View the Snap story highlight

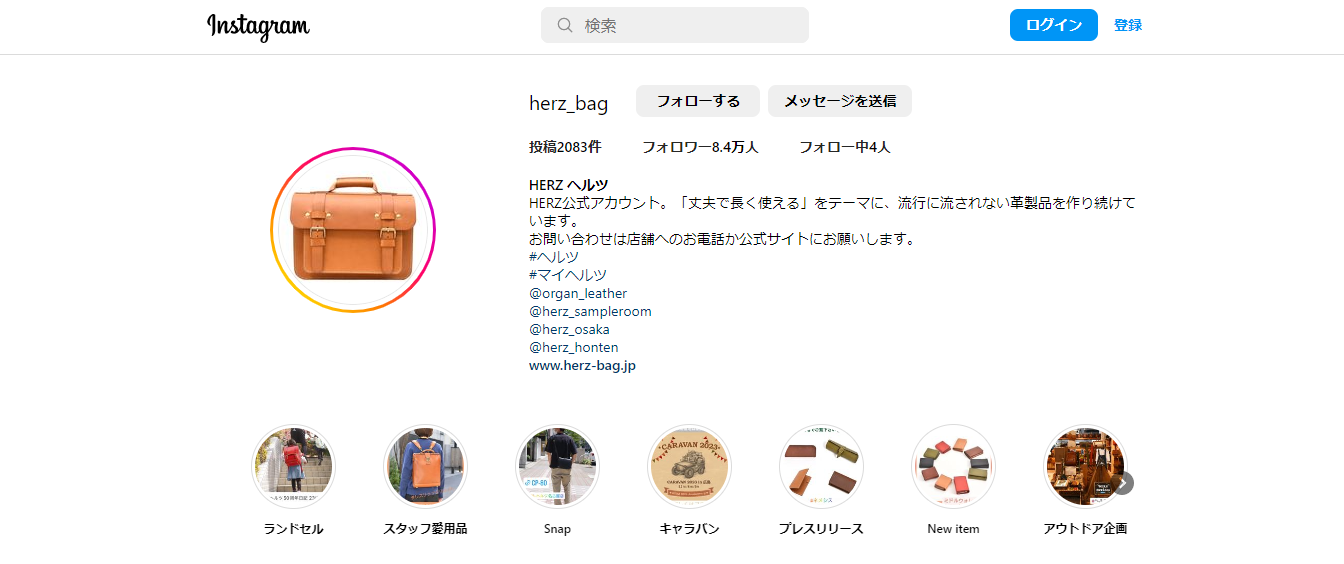(x=557, y=467)
